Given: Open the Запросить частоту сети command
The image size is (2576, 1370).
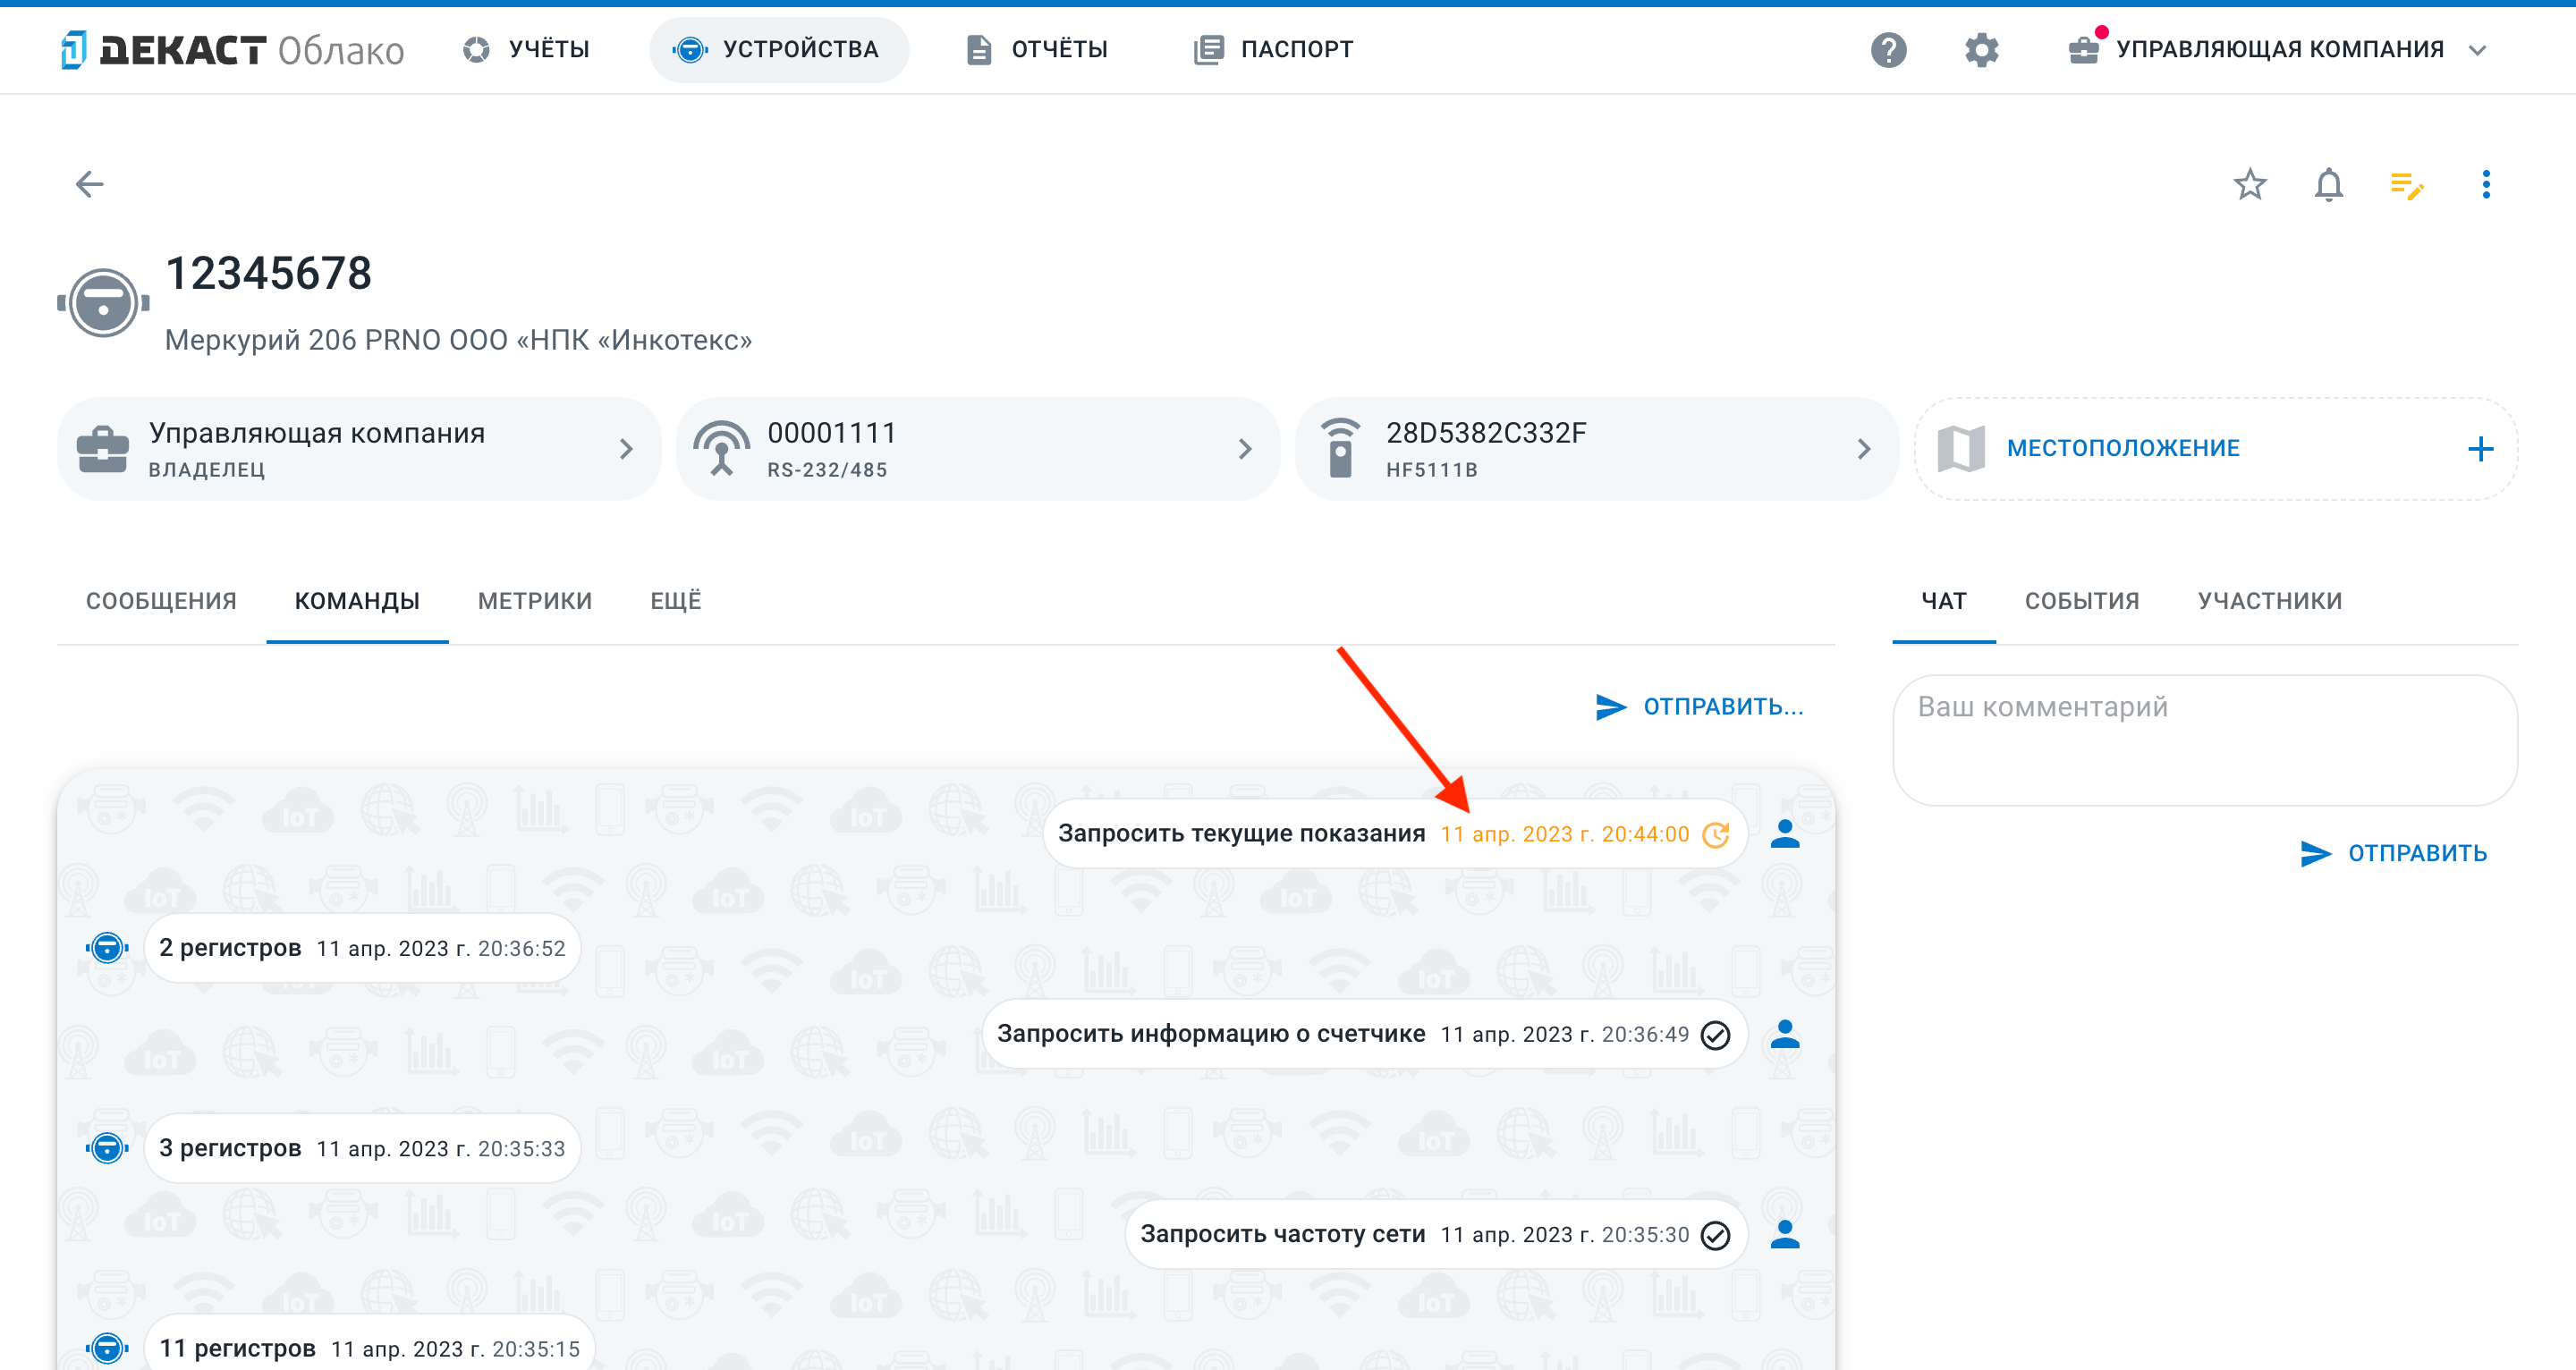Looking at the screenshot, I should (x=1435, y=1234).
